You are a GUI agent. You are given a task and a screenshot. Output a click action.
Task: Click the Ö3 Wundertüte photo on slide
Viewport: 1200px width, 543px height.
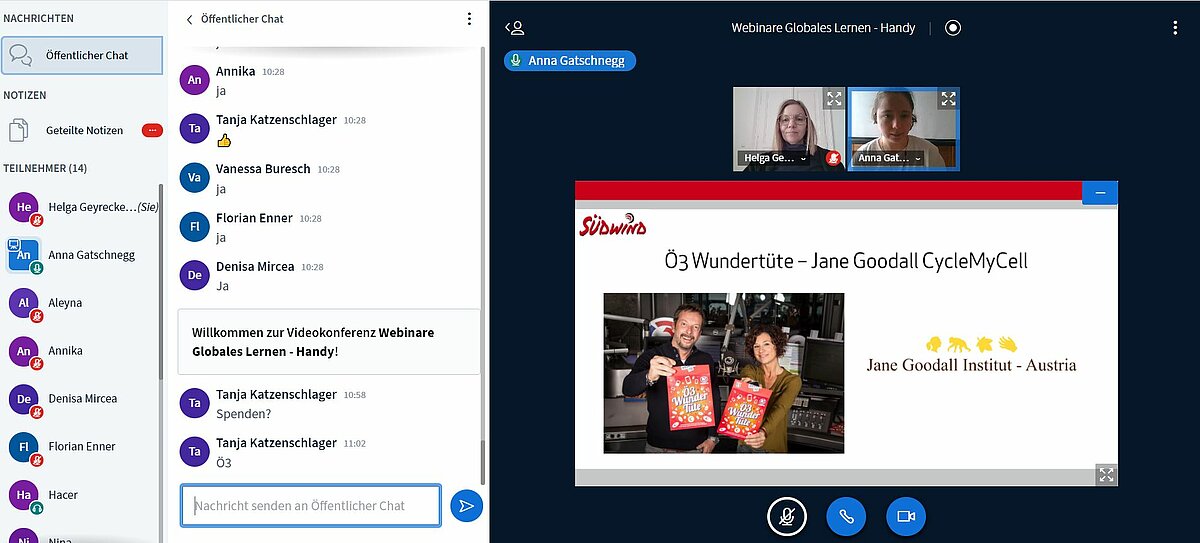point(724,373)
